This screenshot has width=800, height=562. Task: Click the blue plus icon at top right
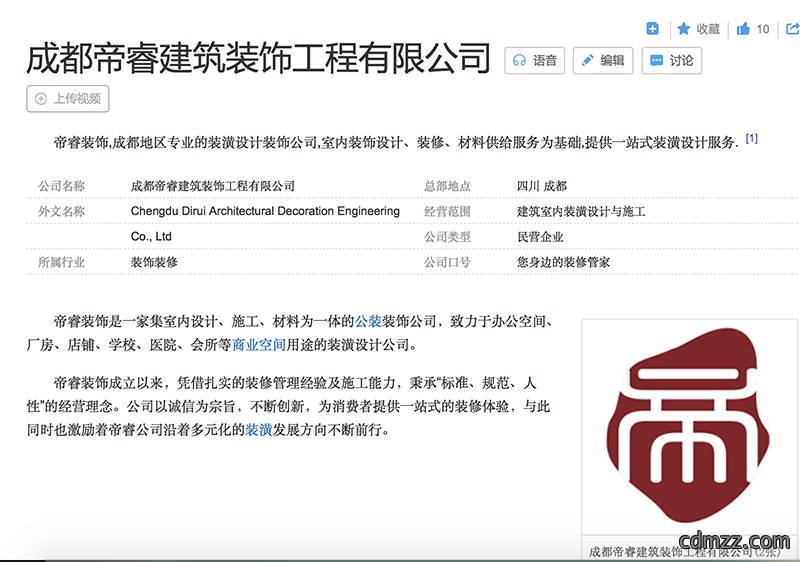[x=653, y=29]
